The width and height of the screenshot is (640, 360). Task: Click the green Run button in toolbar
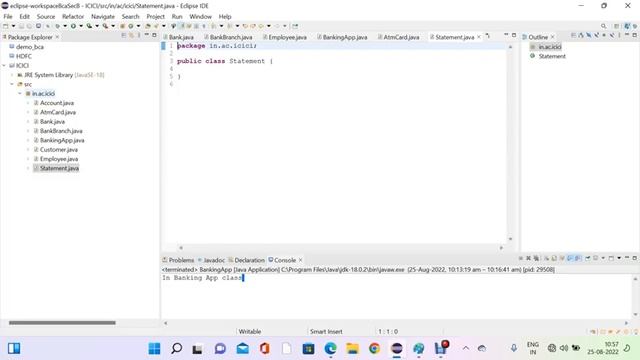click(x=73, y=26)
